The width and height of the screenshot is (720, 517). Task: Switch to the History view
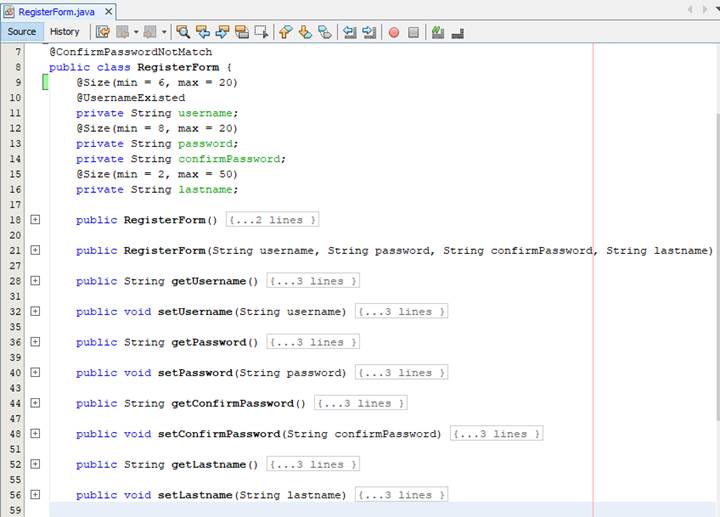click(64, 32)
